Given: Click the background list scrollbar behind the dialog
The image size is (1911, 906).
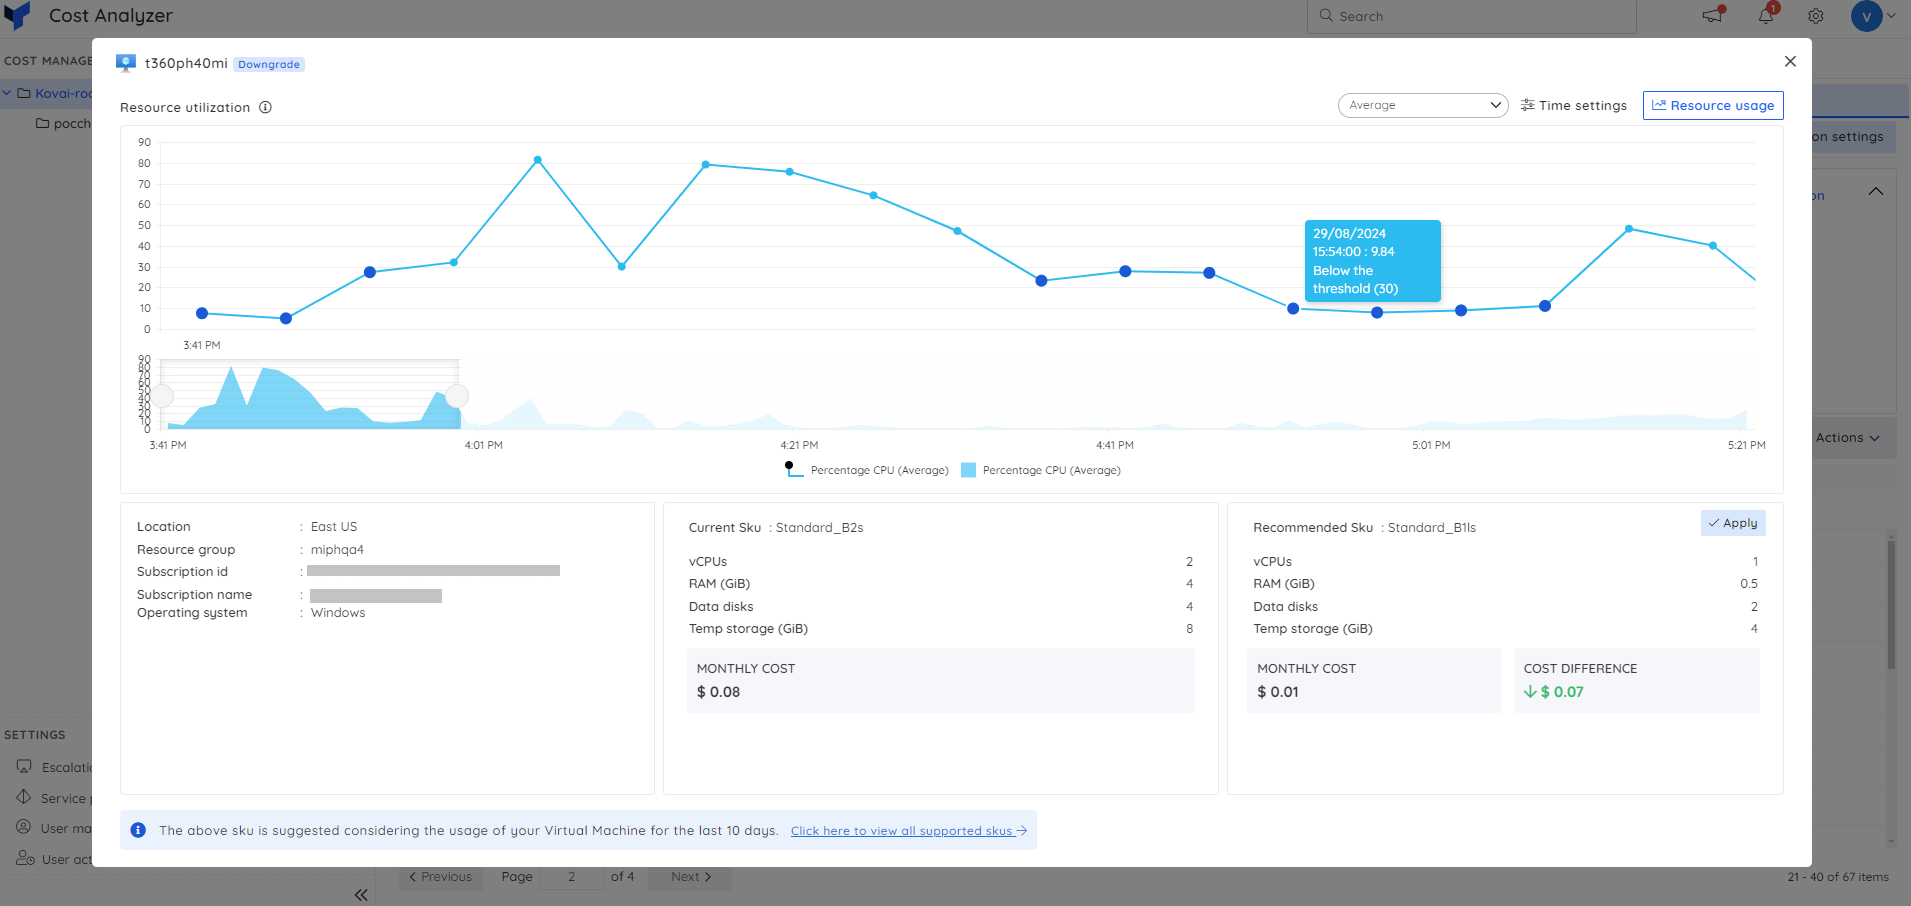Looking at the screenshot, I should [1891, 604].
